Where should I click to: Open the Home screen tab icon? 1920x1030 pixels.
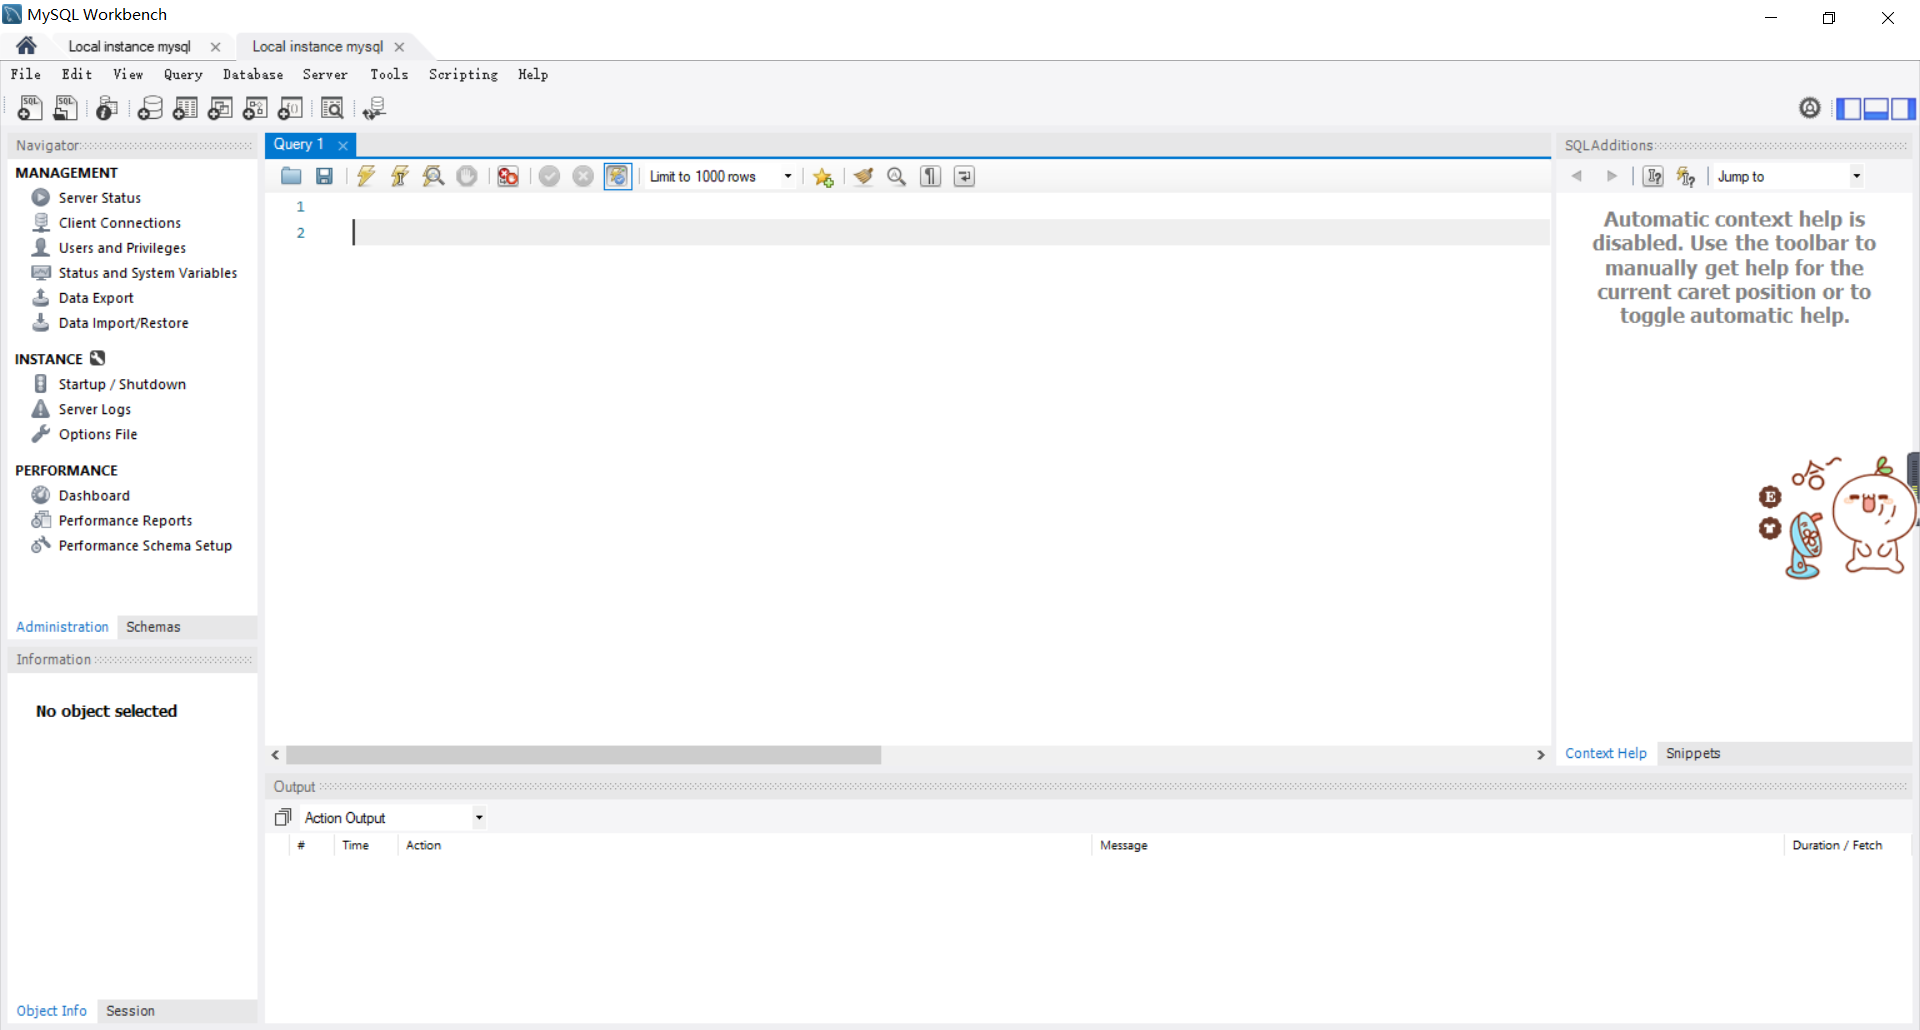coord(27,46)
